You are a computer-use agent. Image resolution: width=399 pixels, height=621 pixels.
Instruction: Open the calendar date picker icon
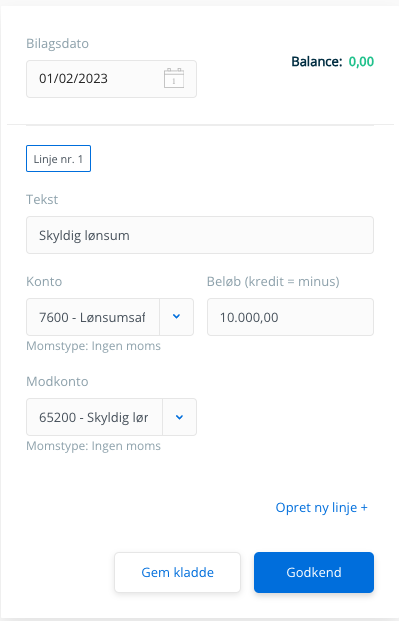click(174, 78)
